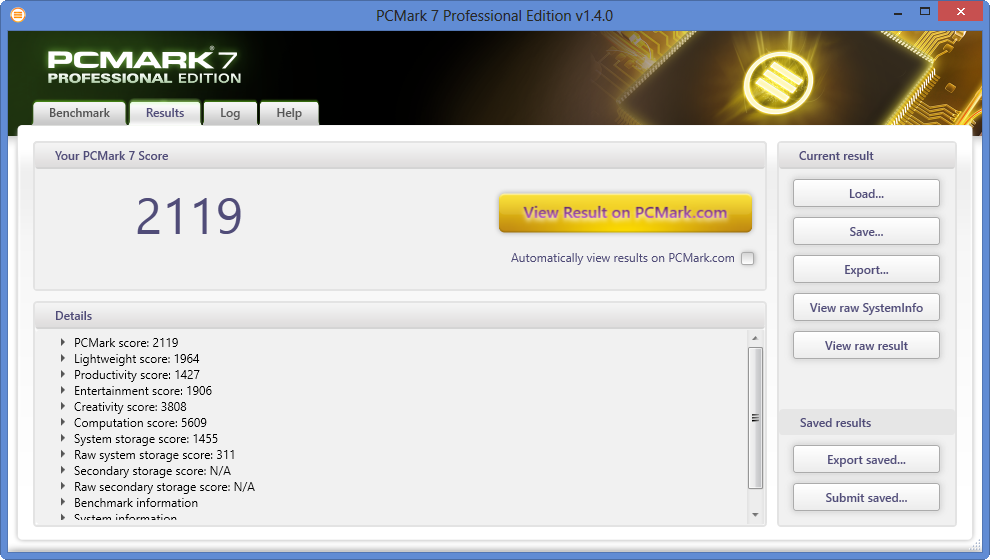Image resolution: width=990 pixels, height=560 pixels.
Task: Click the Details scrollbar down arrow
Action: tap(755, 515)
